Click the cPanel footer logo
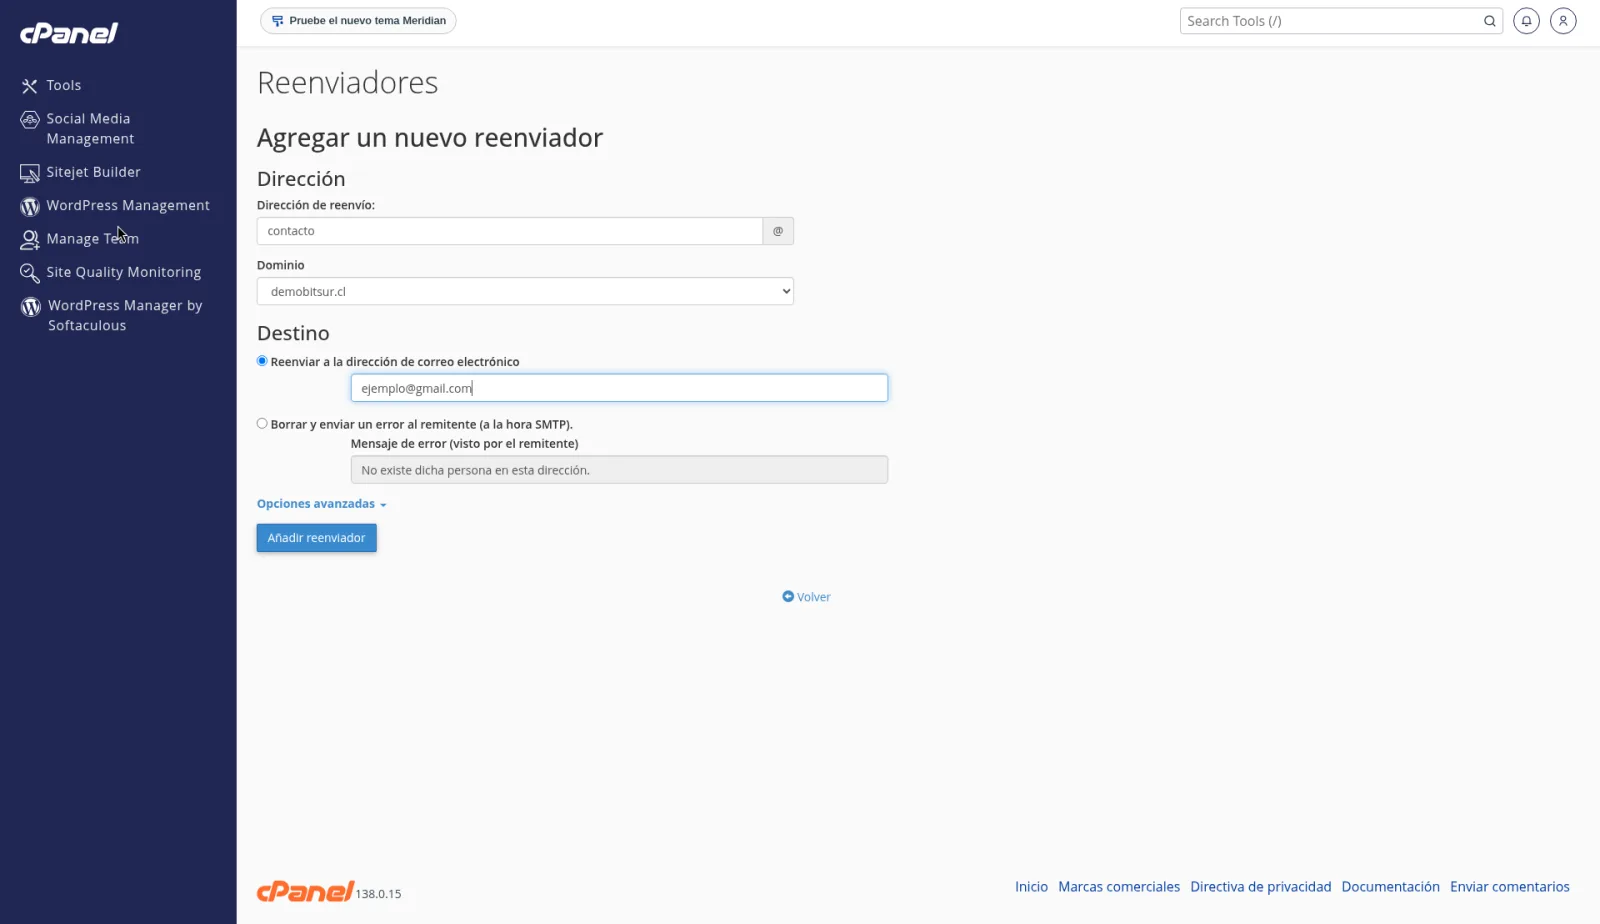 (305, 891)
